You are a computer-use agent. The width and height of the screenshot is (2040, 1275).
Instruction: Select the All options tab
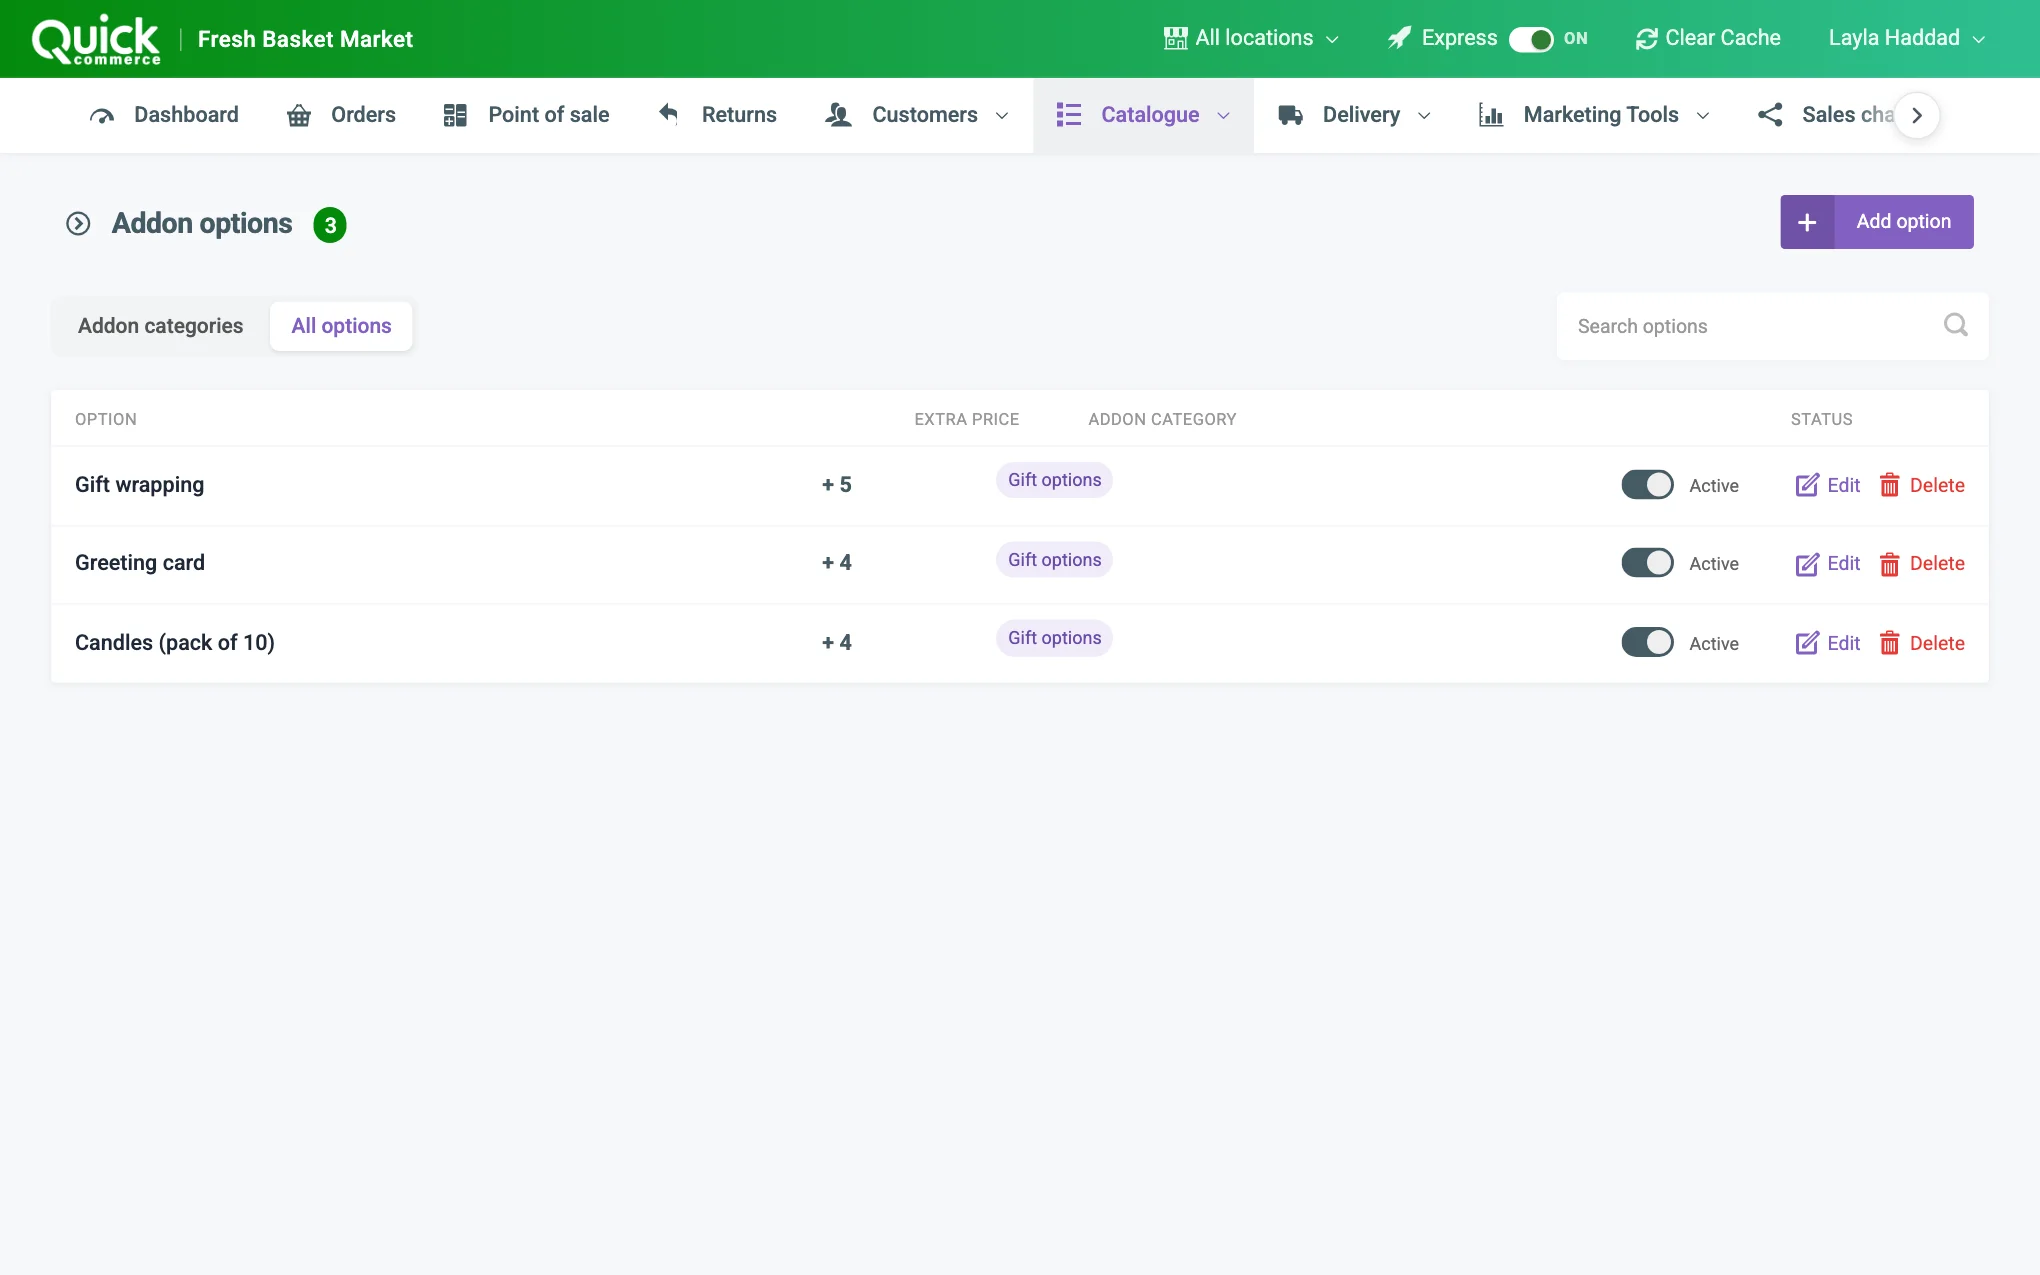pyautogui.click(x=341, y=326)
